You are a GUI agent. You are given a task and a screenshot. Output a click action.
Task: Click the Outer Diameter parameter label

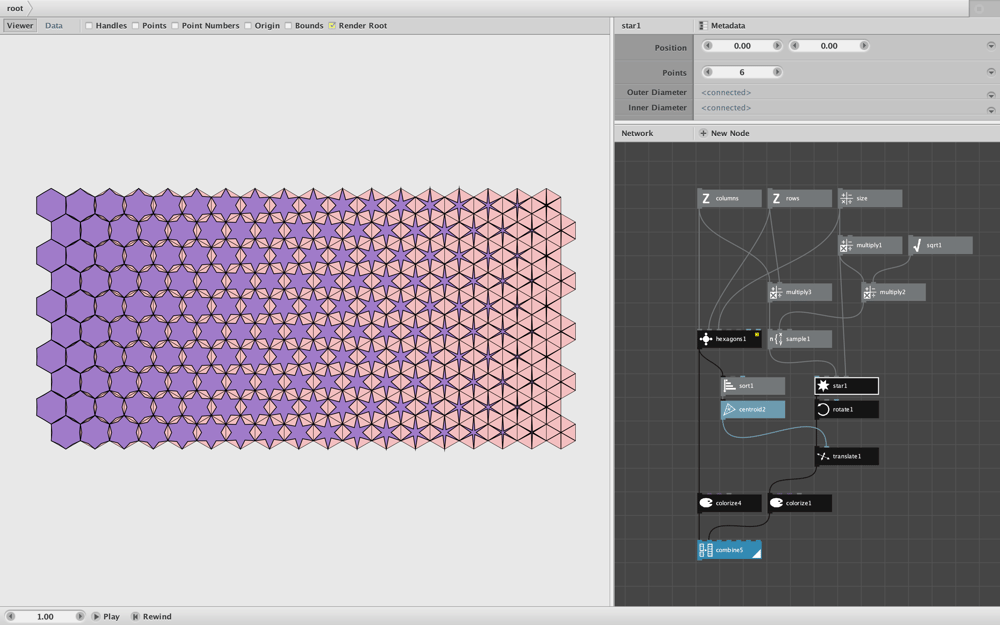click(657, 92)
